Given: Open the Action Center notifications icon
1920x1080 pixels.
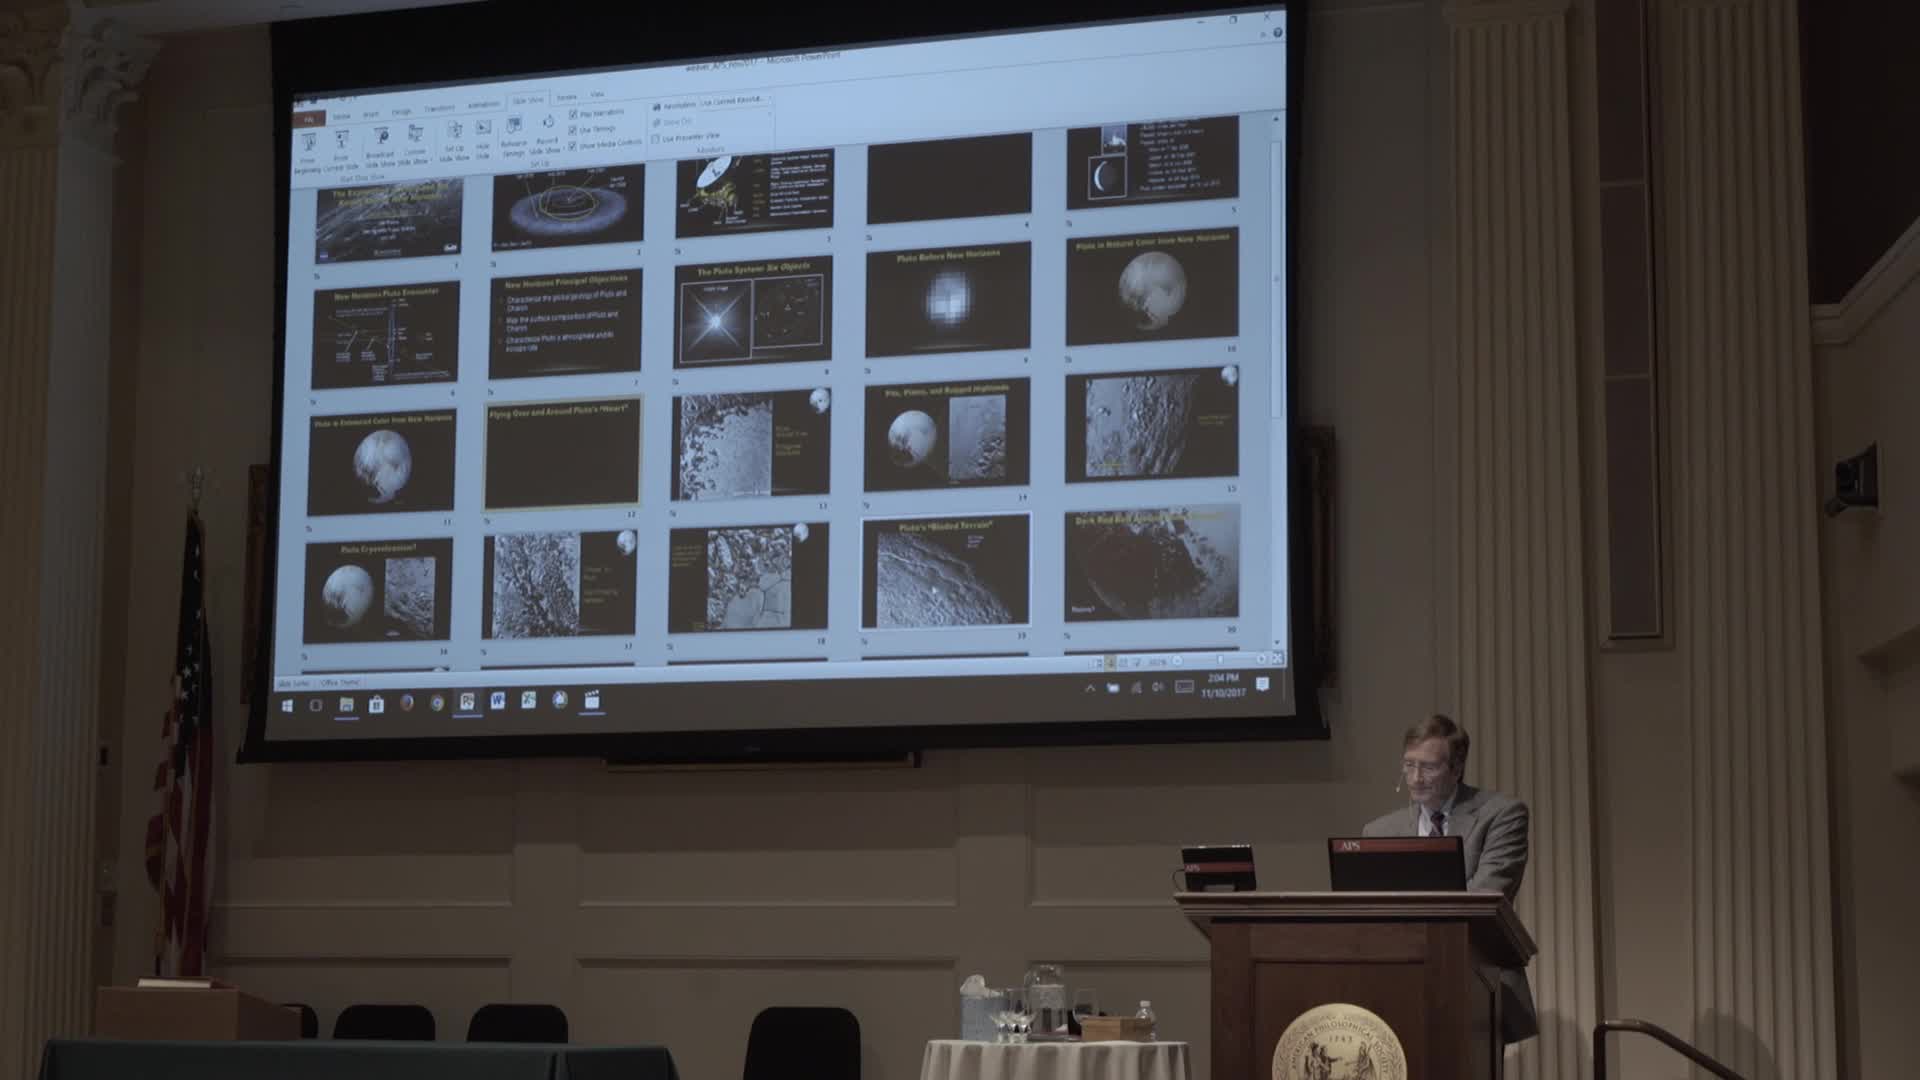Looking at the screenshot, I should (1262, 684).
